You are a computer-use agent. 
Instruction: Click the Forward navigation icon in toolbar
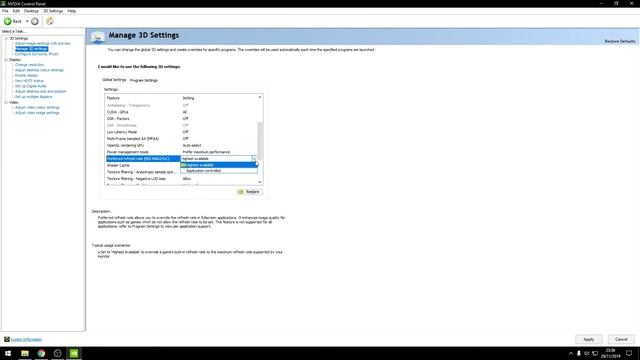35,21
